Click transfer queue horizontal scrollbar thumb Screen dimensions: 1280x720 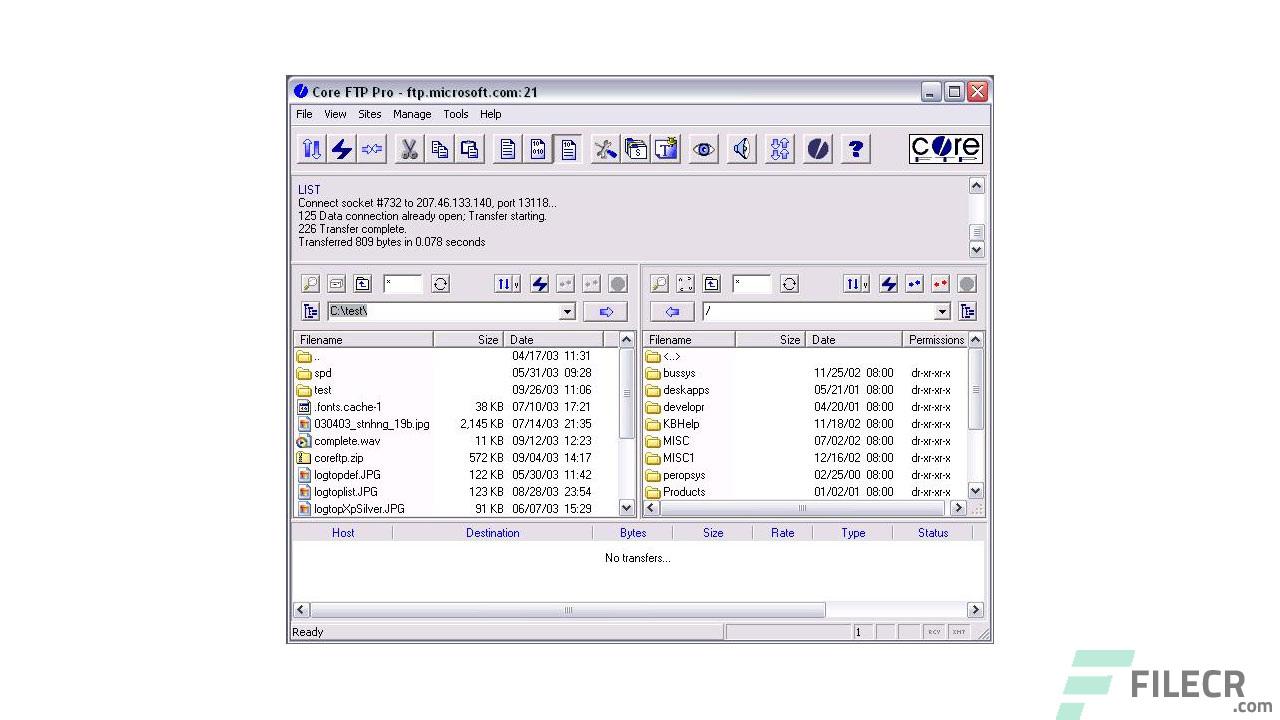[x=568, y=610]
